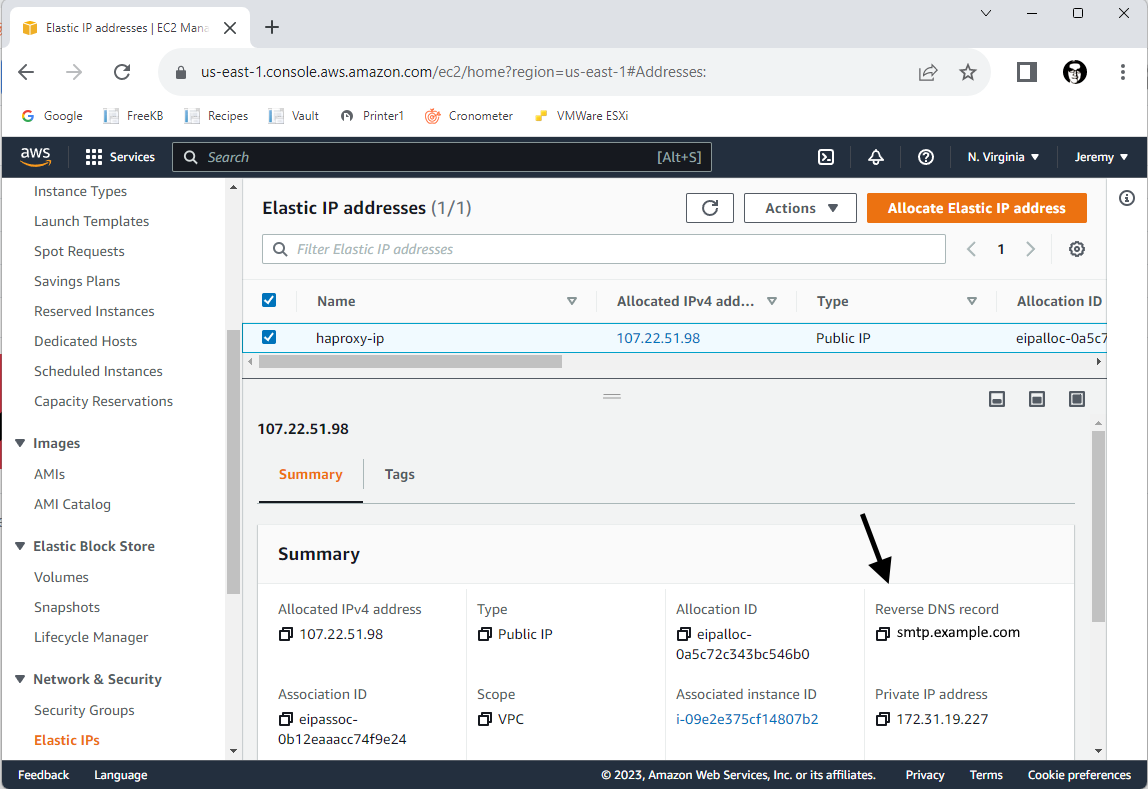Click Allocate Elastic IP address button
1148x789 pixels.
tap(977, 208)
